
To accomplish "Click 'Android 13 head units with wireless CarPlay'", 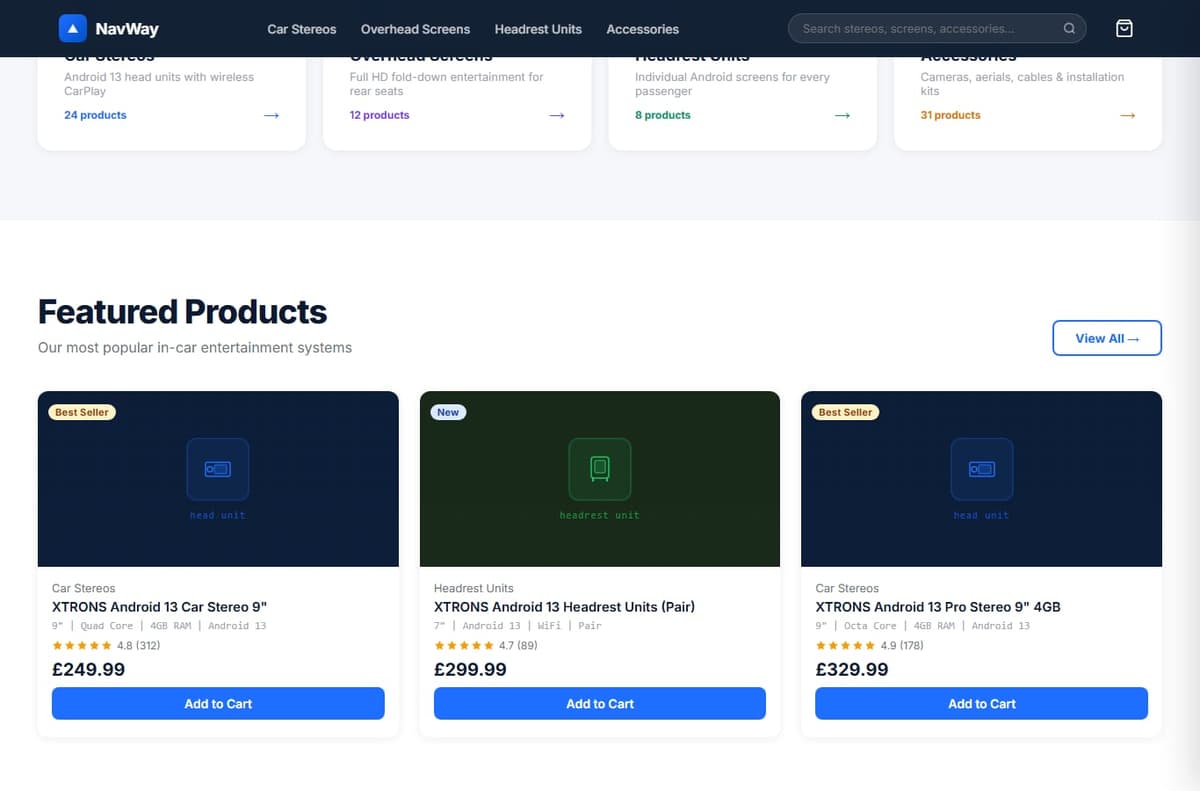I will pos(159,84).
